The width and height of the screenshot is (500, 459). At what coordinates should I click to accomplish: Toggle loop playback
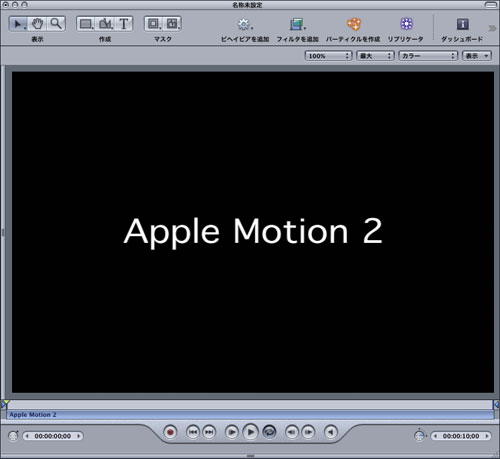tap(269, 432)
